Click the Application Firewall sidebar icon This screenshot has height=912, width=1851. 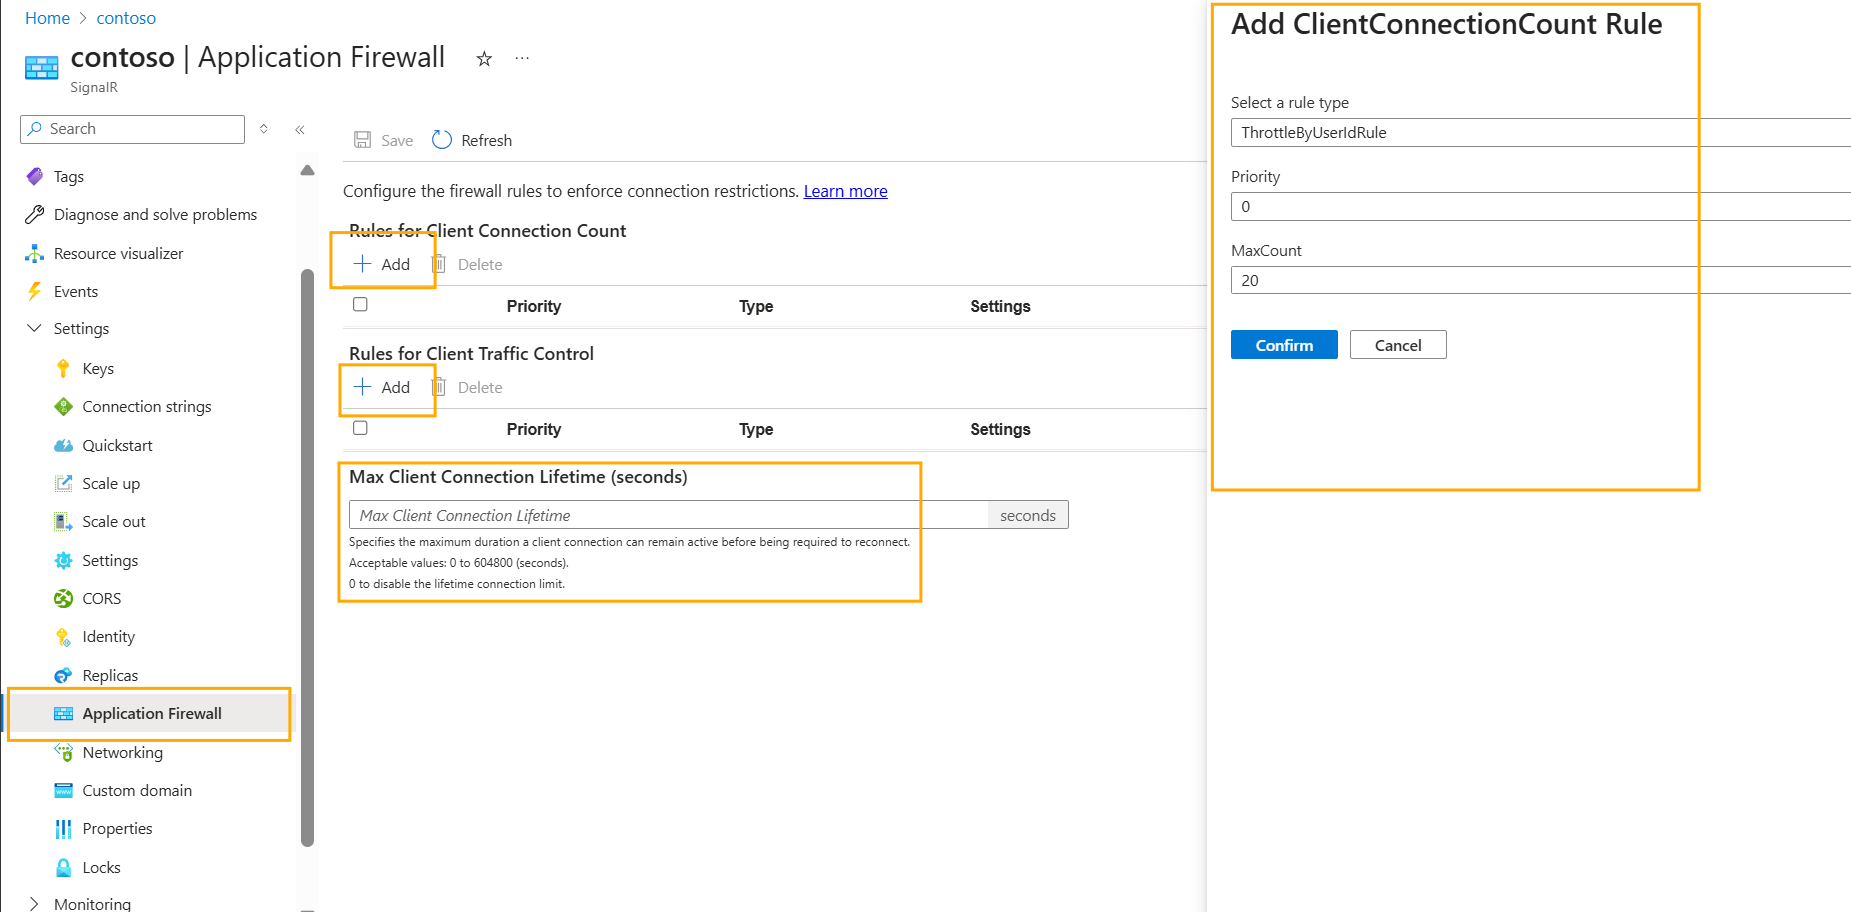click(x=63, y=713)
